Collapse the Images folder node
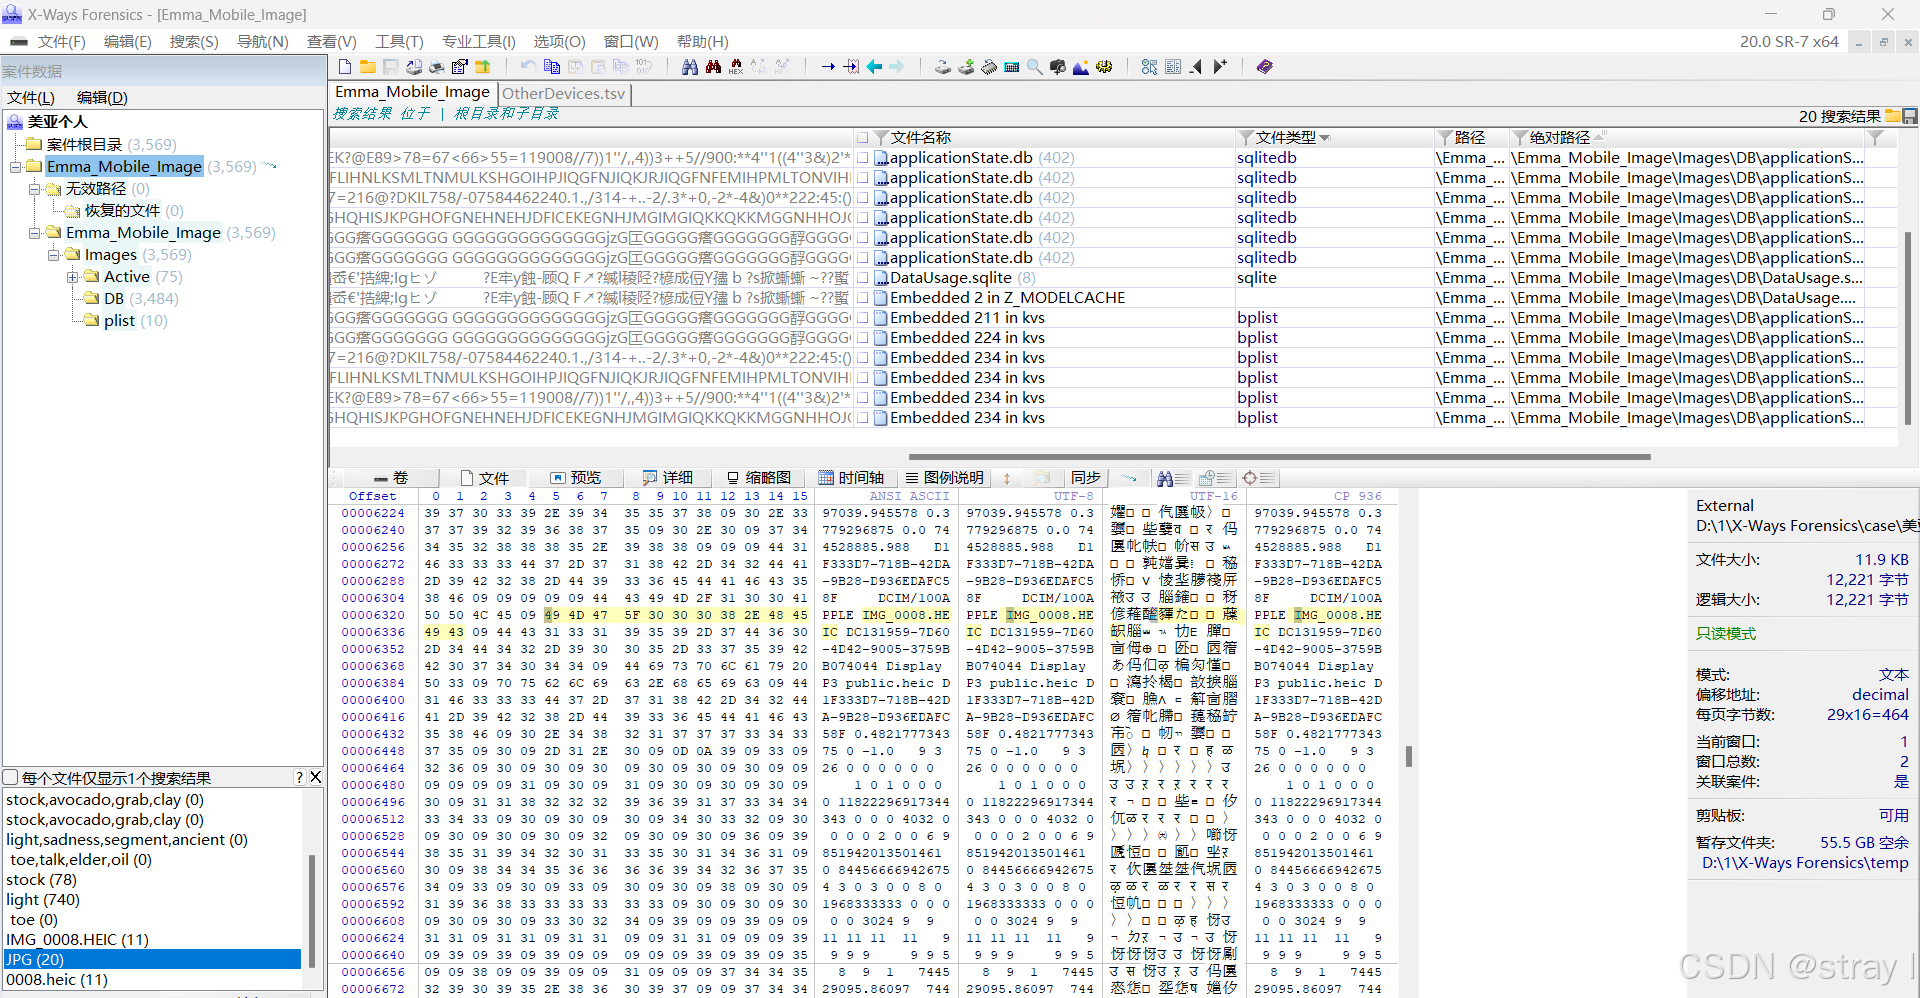This screenshot has height=998, width=1920. 54,255
